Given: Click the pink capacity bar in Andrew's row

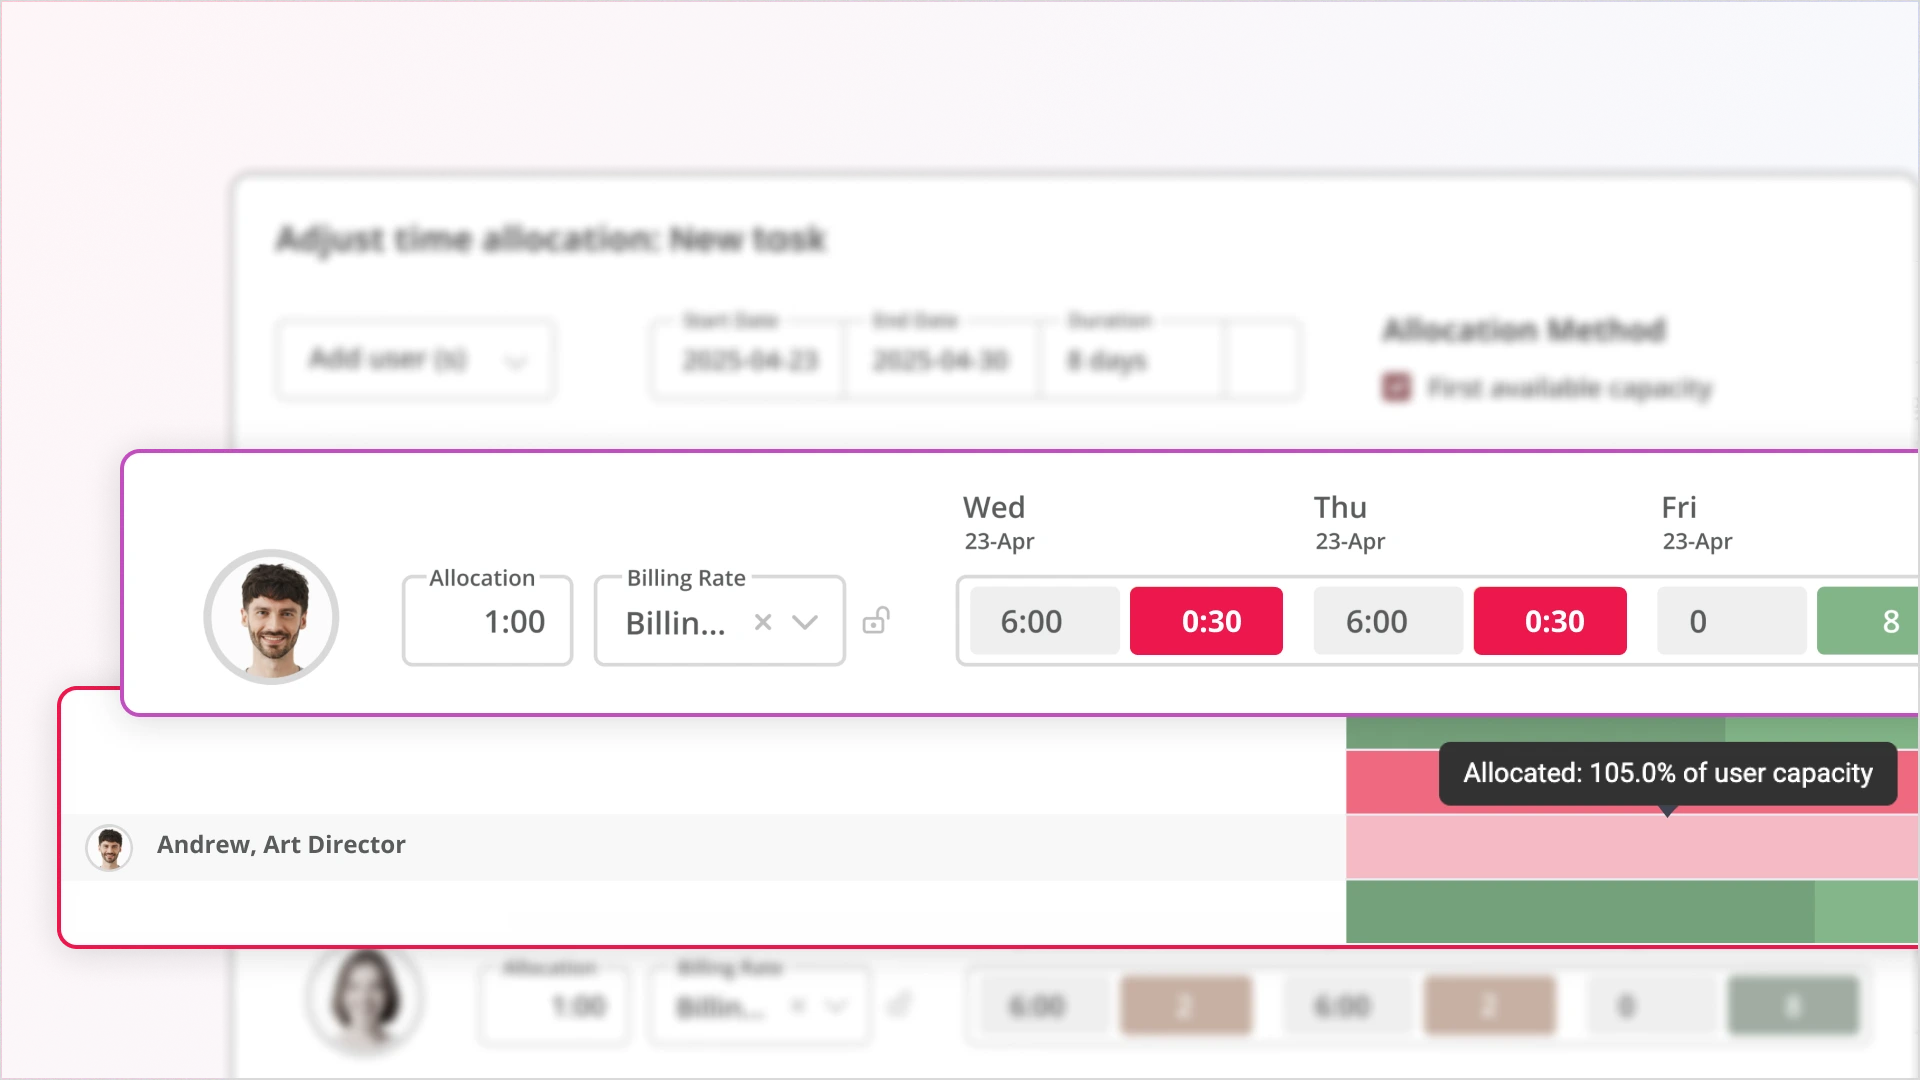Looking at the screenshot, I should (1630, 848).
